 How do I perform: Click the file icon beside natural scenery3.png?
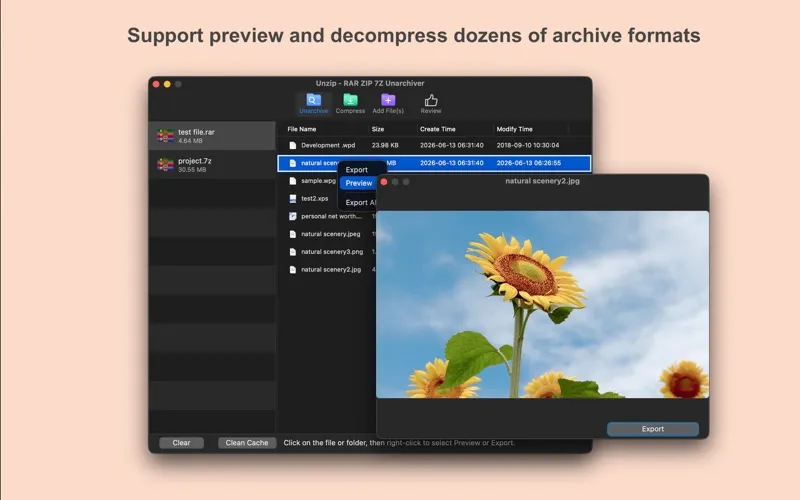click(x=292, y=252)
